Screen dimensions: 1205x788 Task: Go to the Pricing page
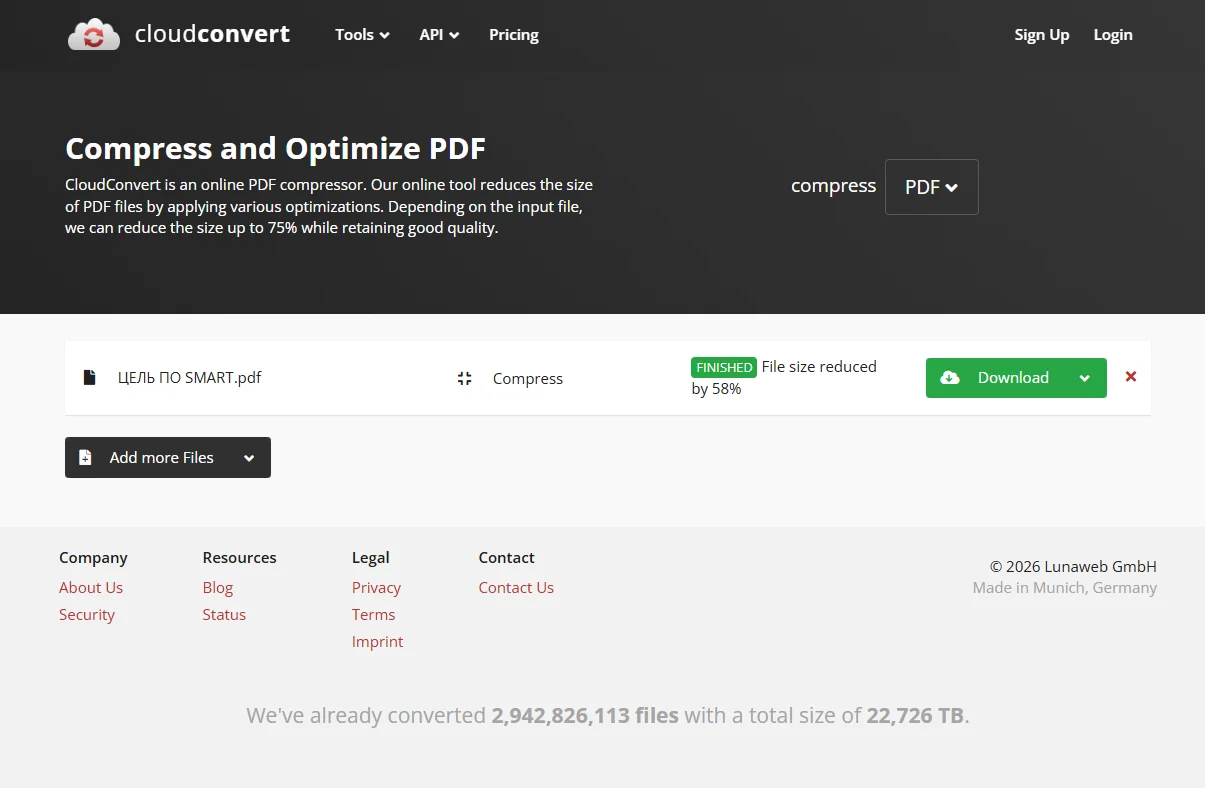click(513, 35)
